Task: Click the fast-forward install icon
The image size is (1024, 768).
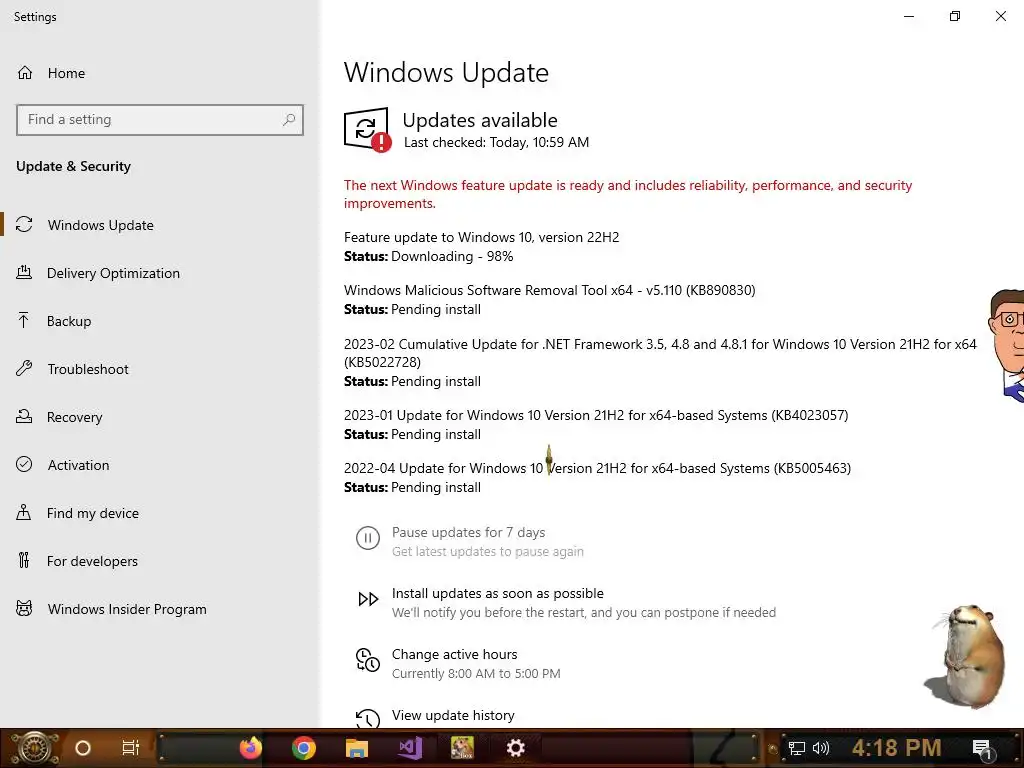Action: click(368, 599)
